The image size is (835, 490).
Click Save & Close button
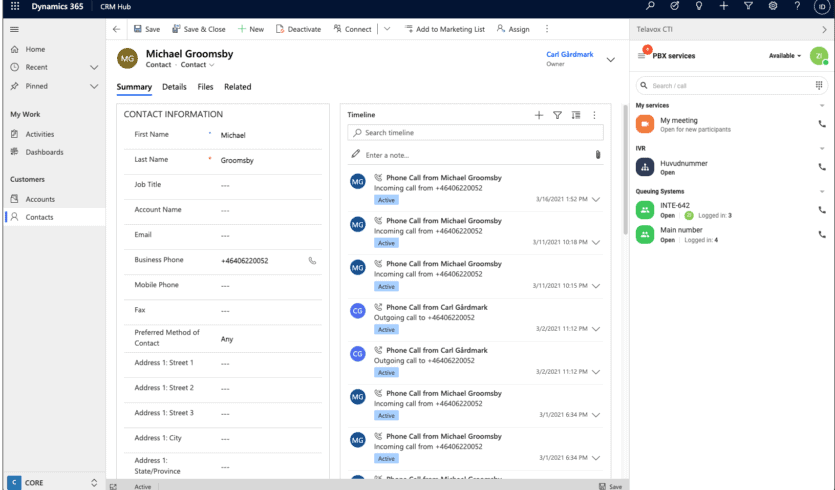click(199, 29)
